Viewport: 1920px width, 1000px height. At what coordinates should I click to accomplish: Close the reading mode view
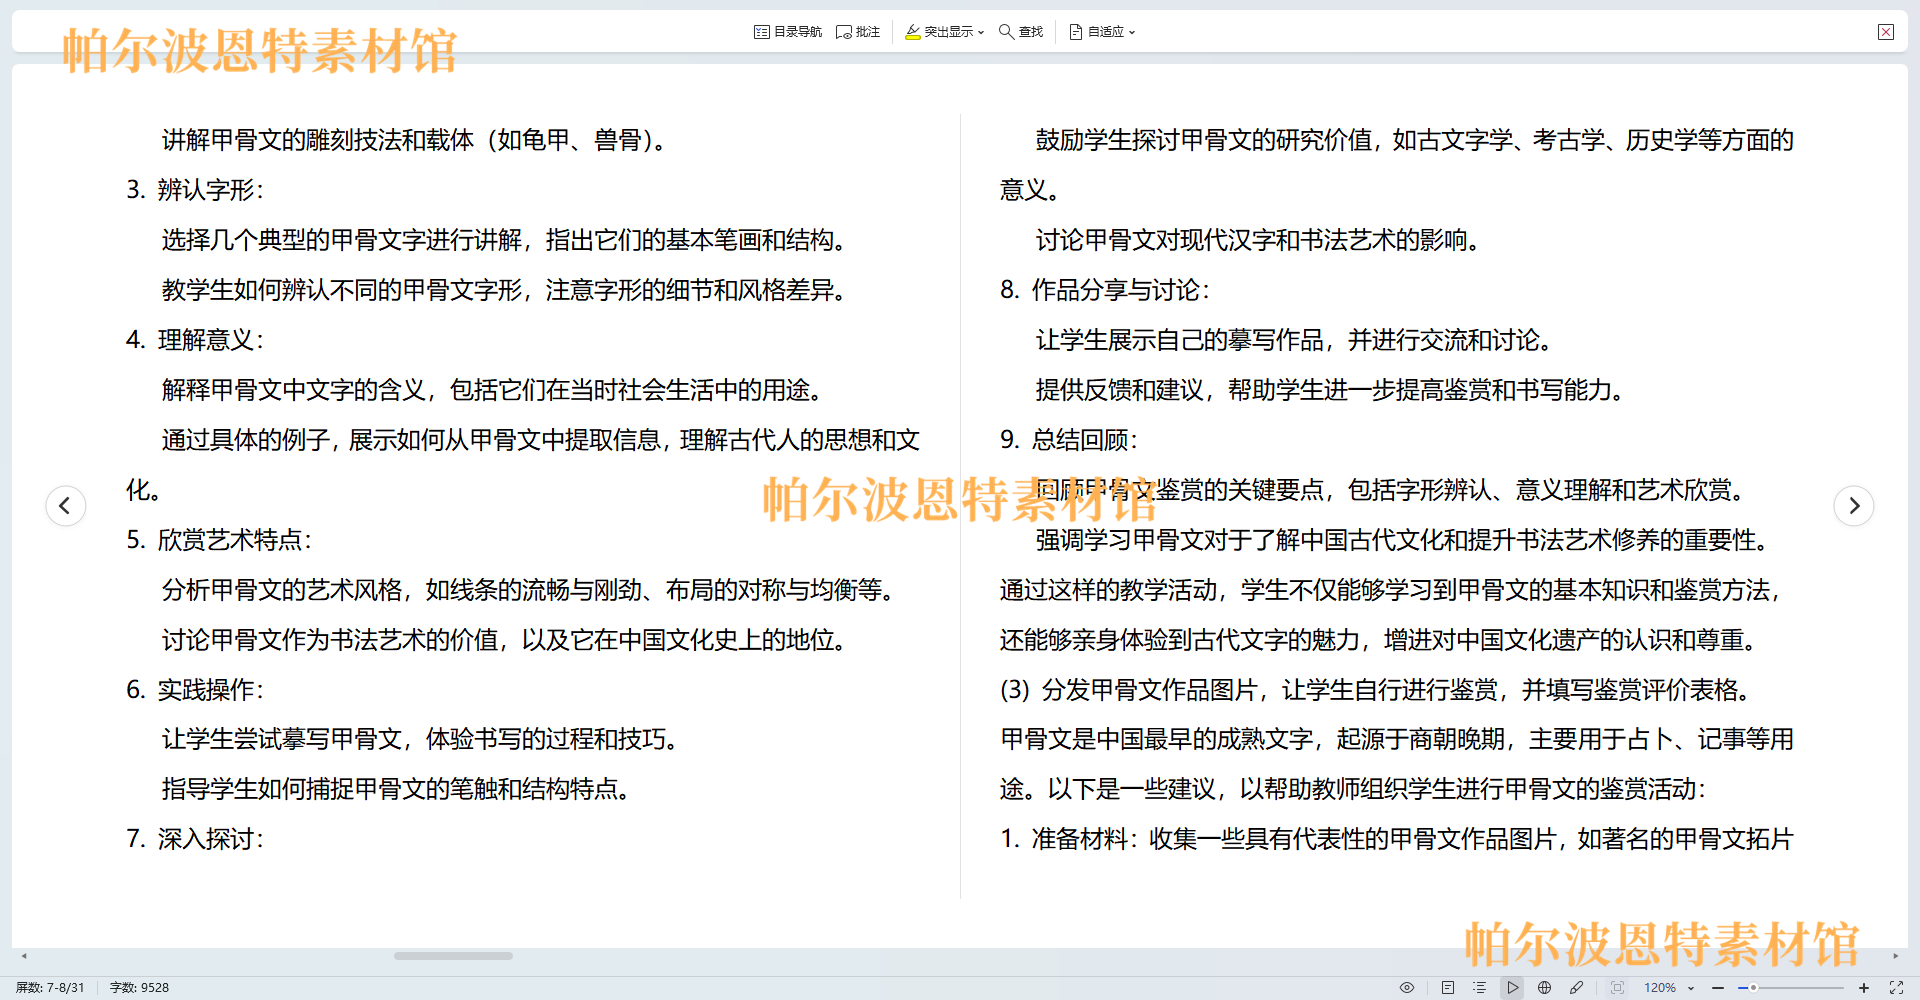1886,32
